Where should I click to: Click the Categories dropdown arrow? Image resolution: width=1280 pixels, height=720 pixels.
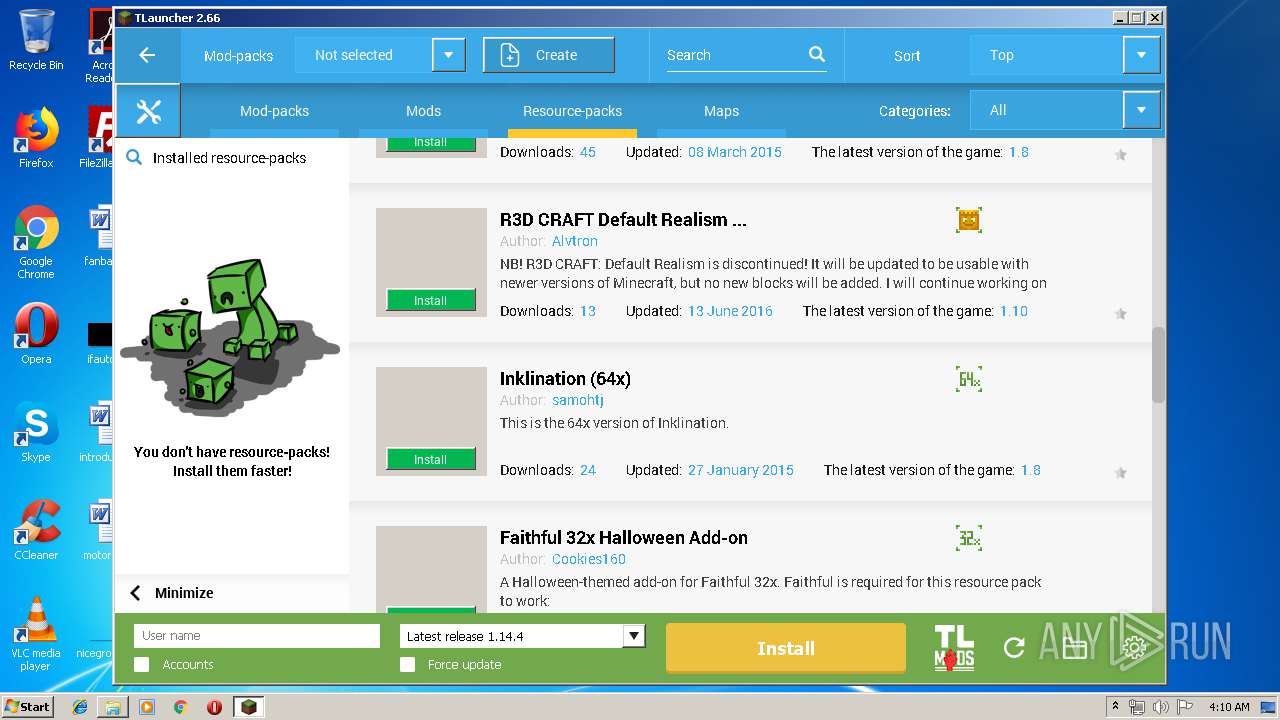click(1141, 110)
